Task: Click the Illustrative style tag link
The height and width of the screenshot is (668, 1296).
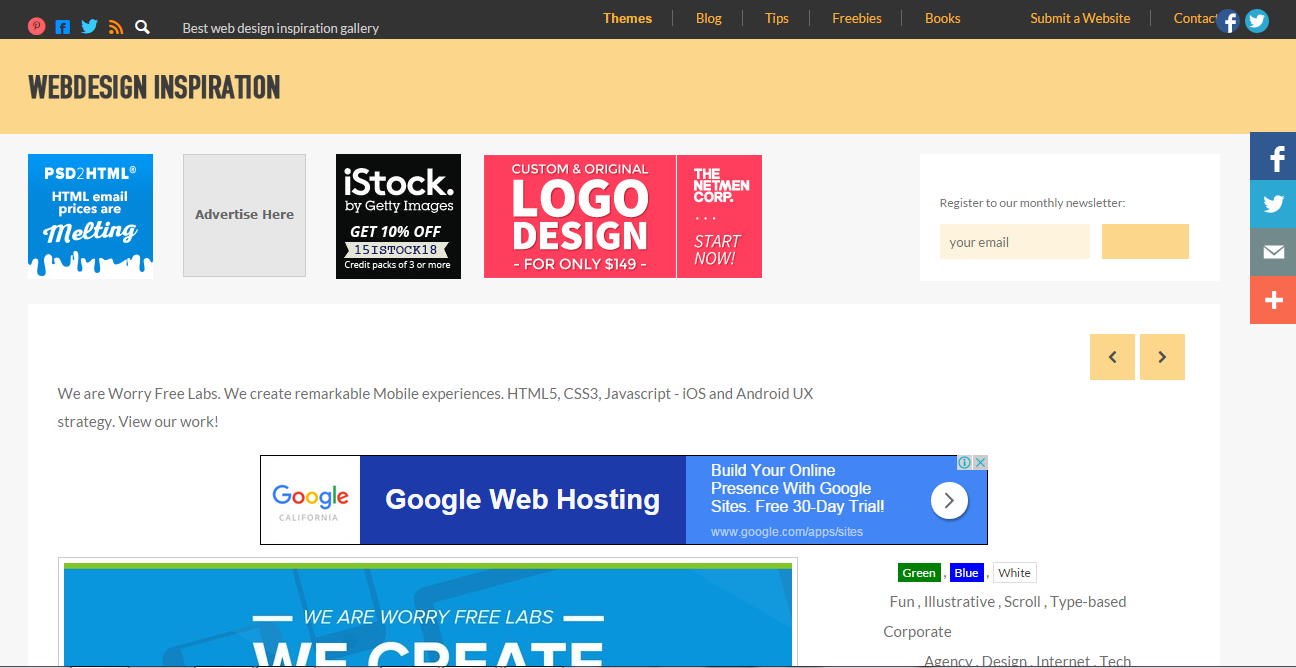Action: click(959, 601)
